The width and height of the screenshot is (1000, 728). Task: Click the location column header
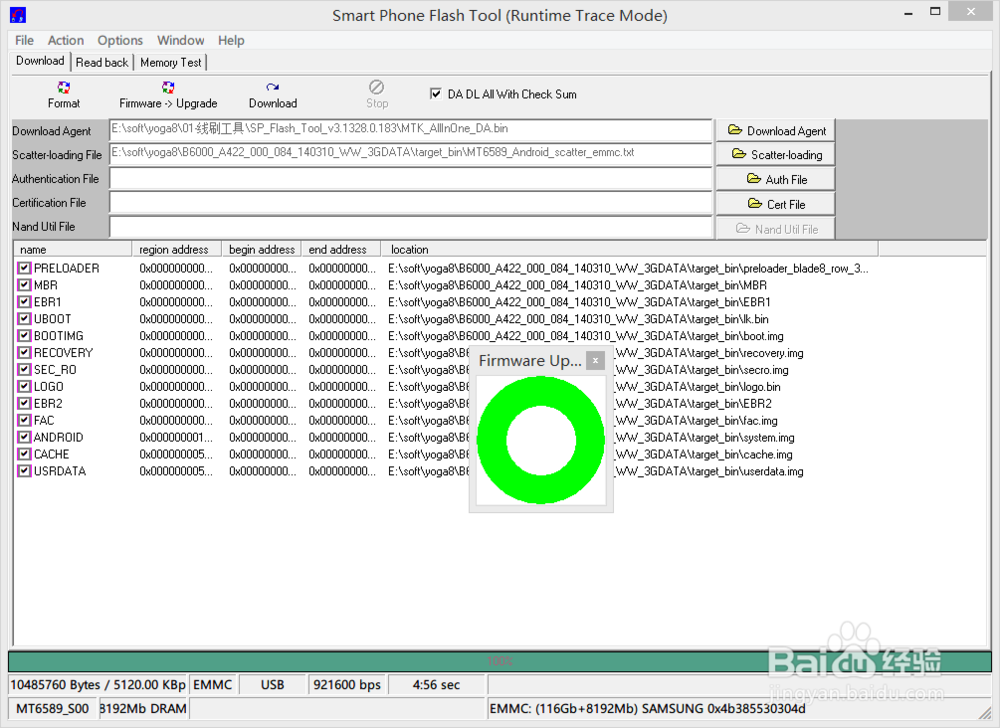click(x=629, y=249)
